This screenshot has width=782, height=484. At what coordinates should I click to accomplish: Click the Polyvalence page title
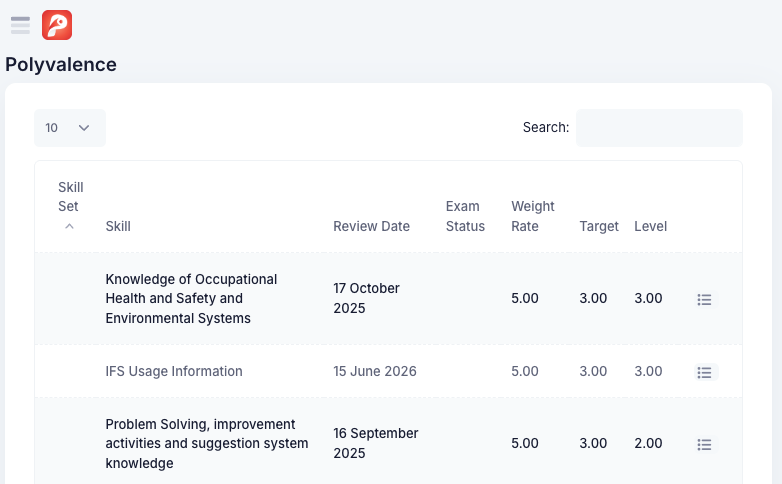[x=61, y=64]
